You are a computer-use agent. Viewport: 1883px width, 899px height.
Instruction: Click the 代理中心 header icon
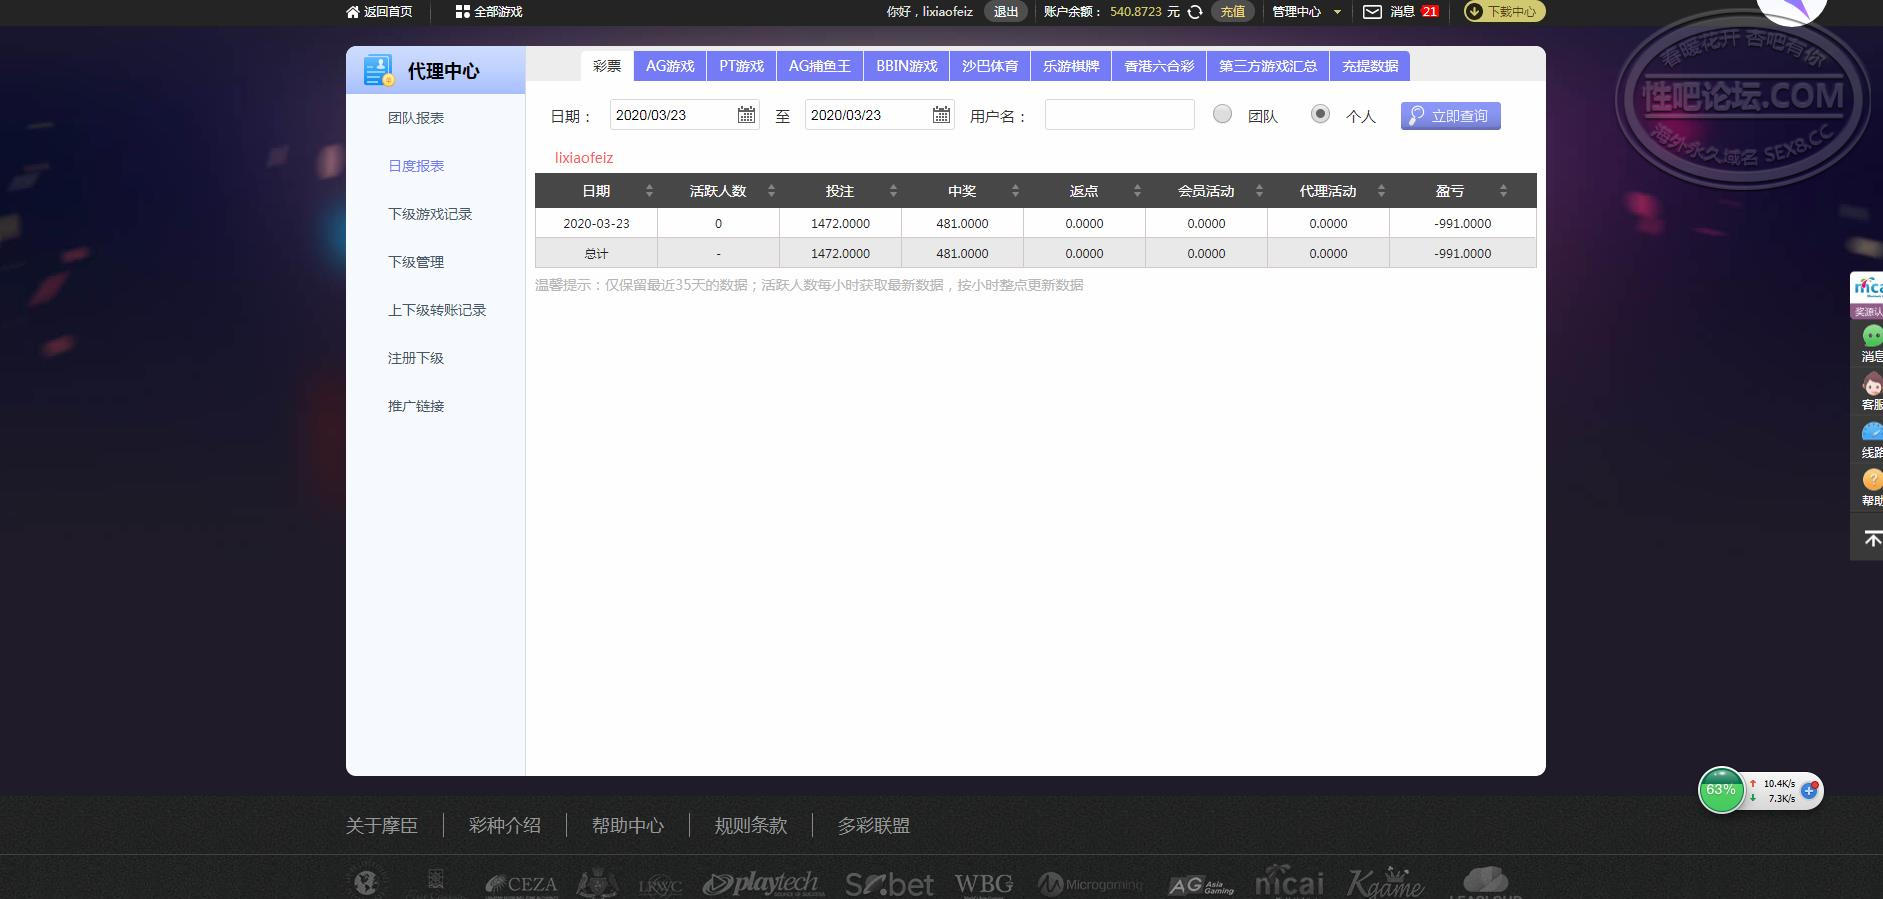tap(379, 71)
